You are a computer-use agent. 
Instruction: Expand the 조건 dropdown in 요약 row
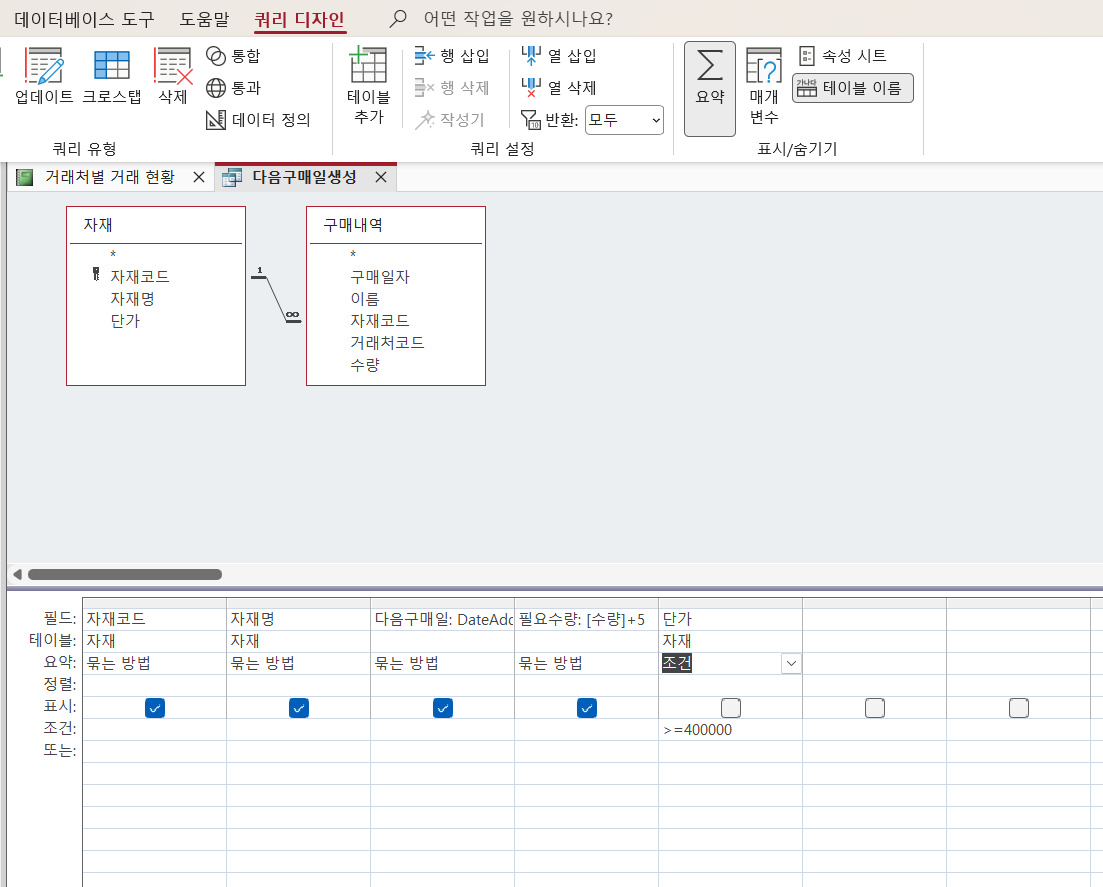791,663
